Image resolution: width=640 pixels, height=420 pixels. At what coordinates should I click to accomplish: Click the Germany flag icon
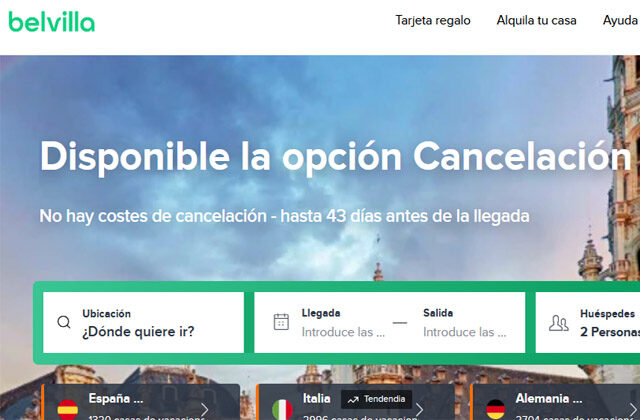[x=495, y=408]
